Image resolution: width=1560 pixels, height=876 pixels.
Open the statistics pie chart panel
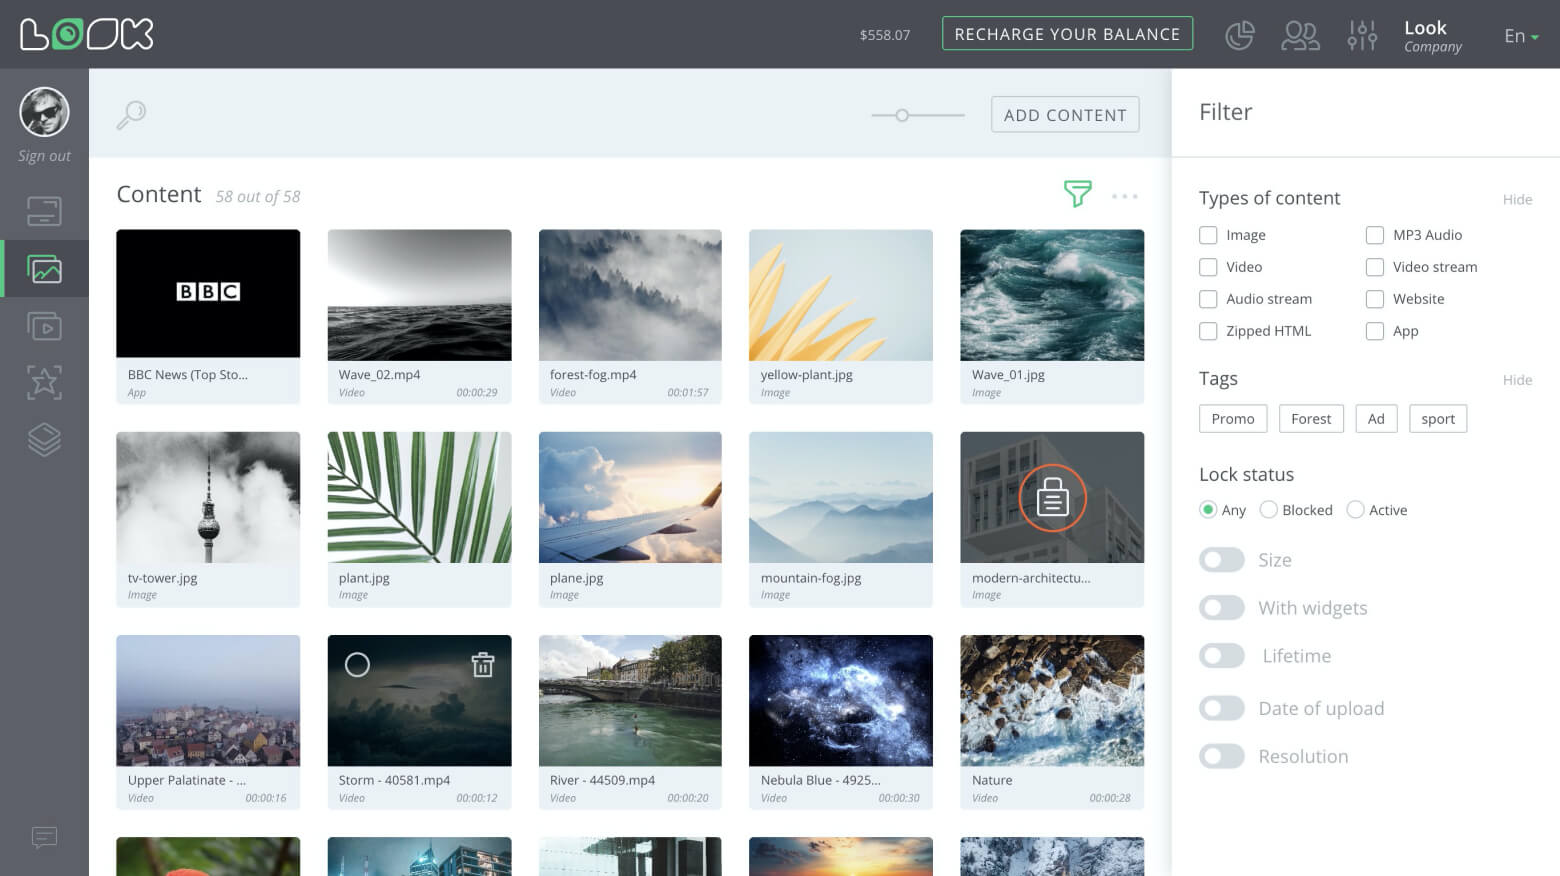[1240, 34]
